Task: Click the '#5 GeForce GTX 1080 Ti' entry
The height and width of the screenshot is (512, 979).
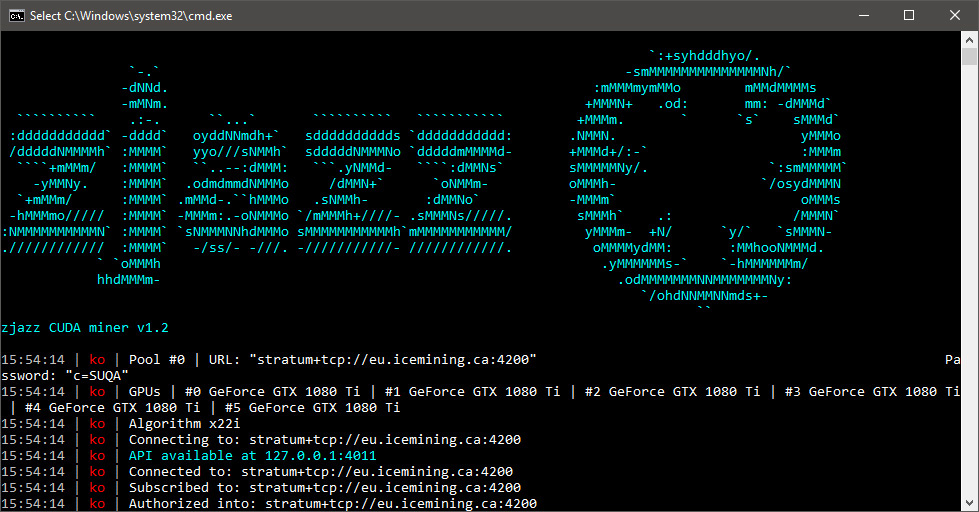Action: point(313,408)
